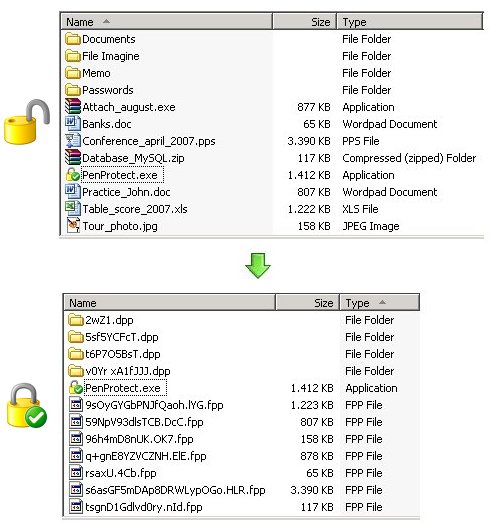
Task: Click the 2wZ1.dpp folder icon
Action: 76,320
